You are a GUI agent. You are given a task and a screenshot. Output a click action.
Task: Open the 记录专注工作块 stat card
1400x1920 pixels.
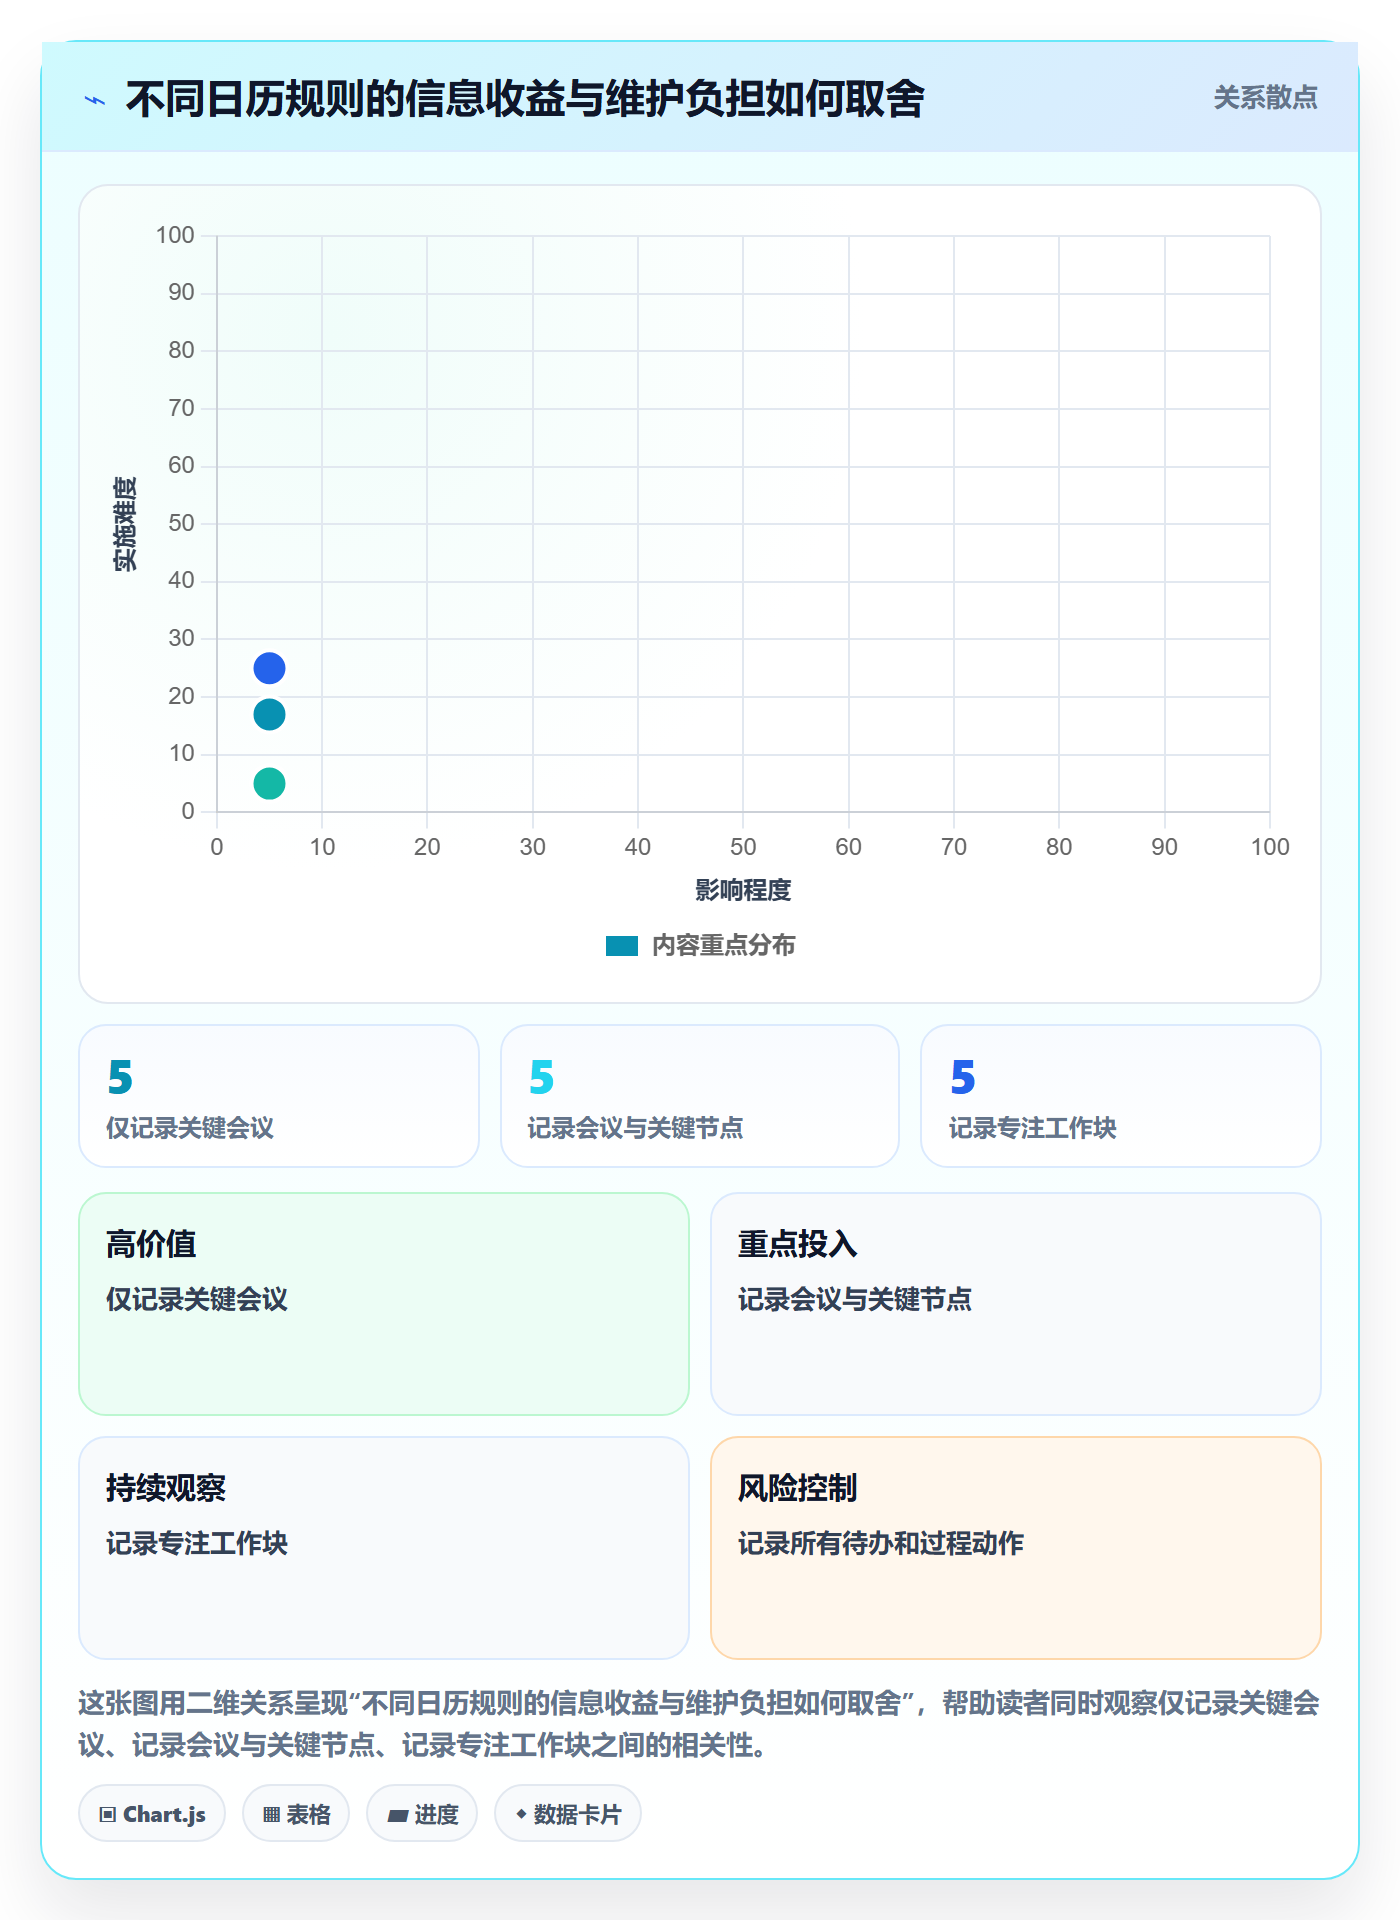point(1121,1096)
